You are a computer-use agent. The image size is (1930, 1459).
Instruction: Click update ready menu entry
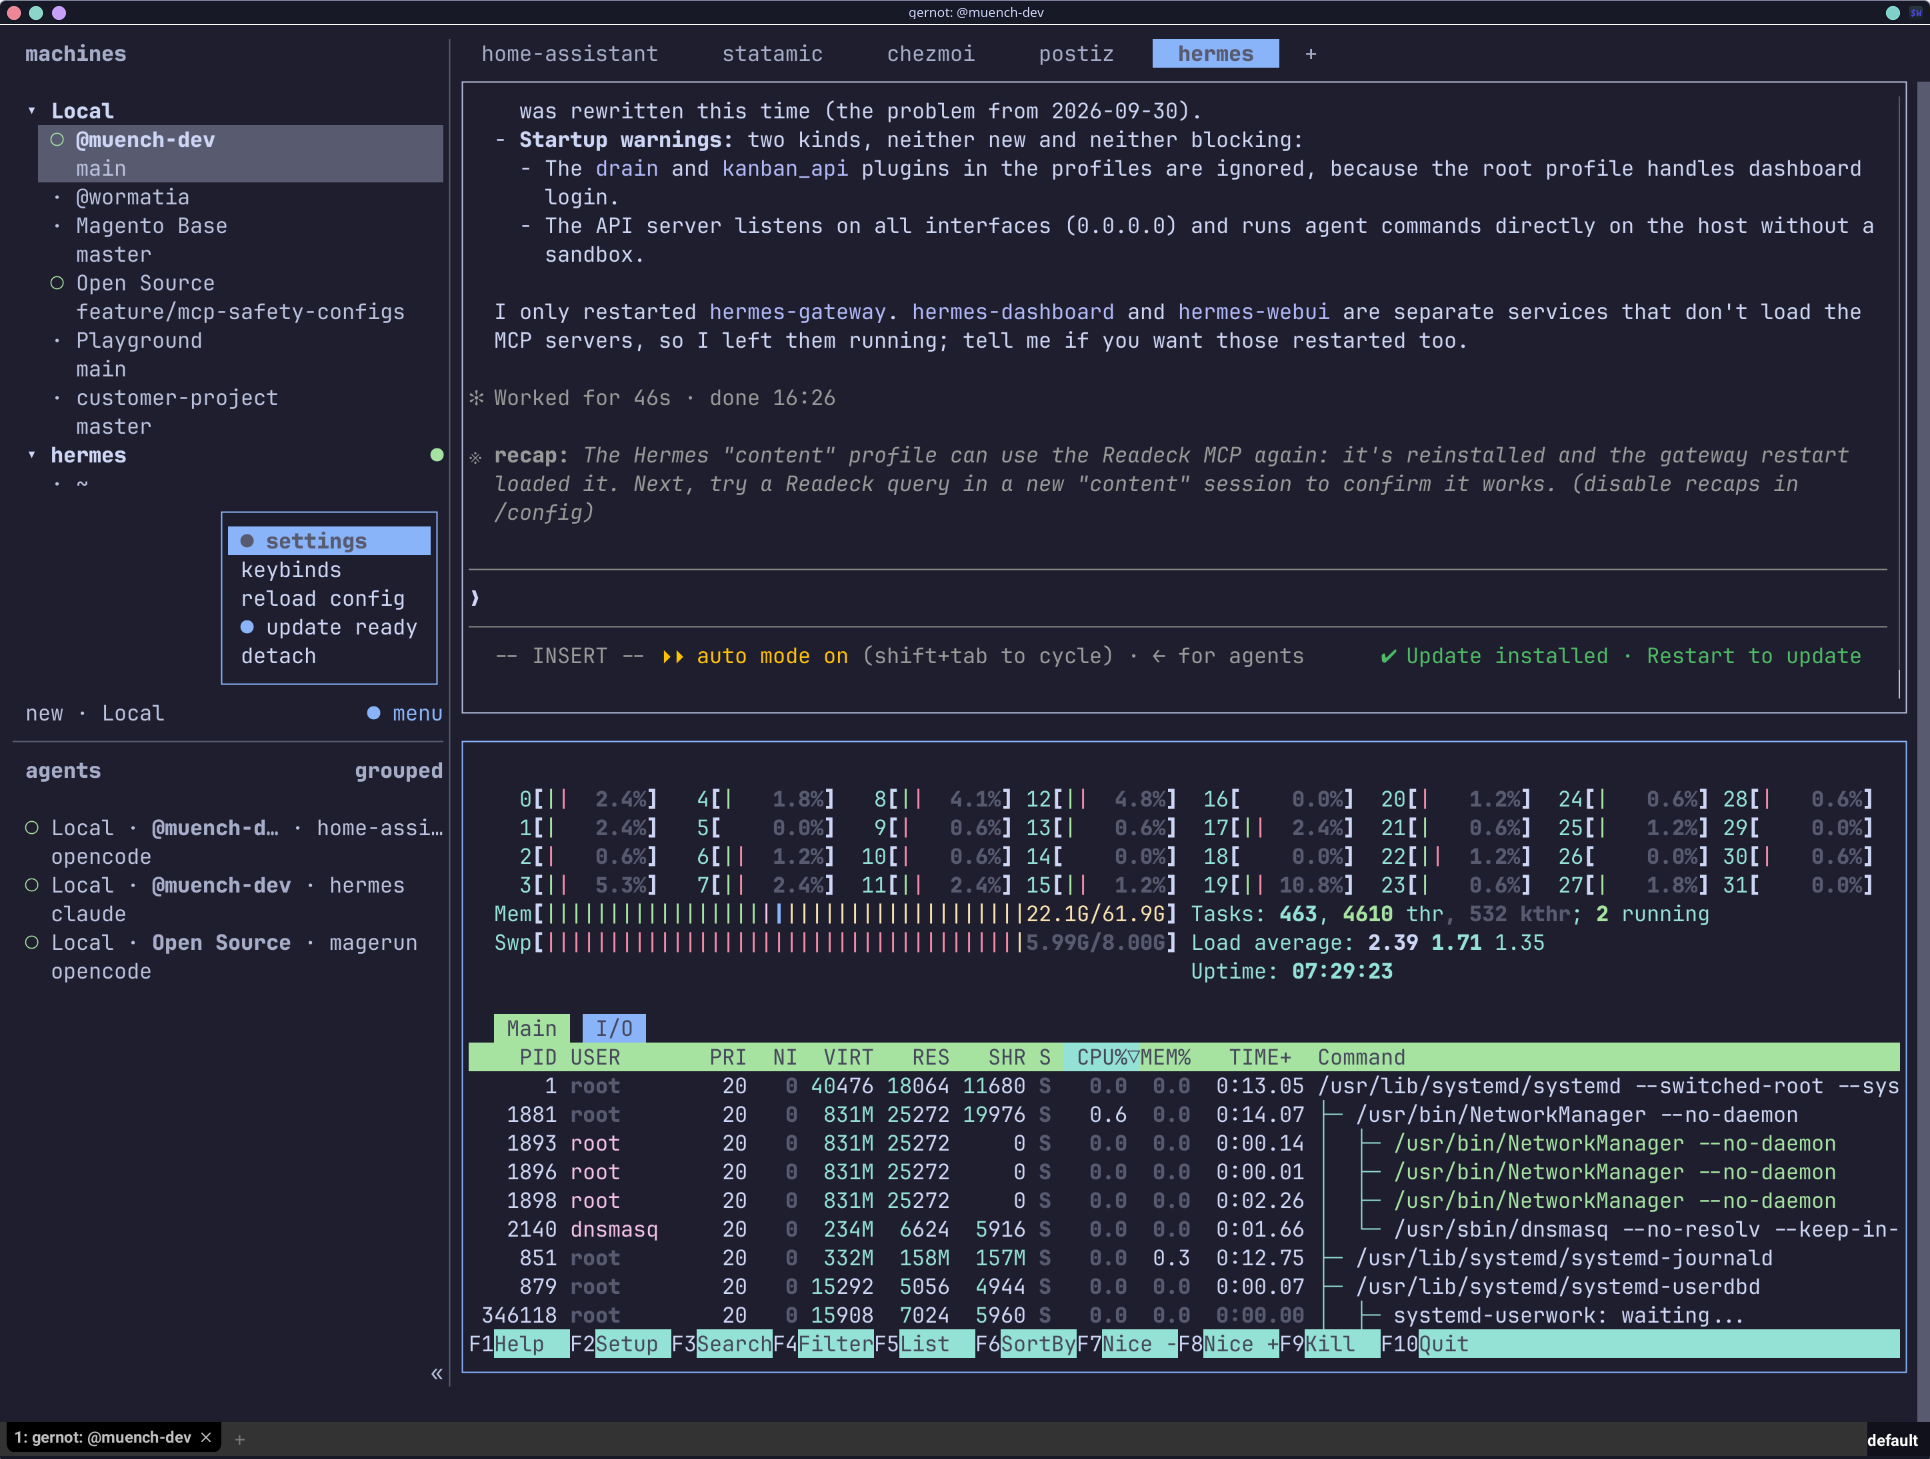tap(329, 628)
